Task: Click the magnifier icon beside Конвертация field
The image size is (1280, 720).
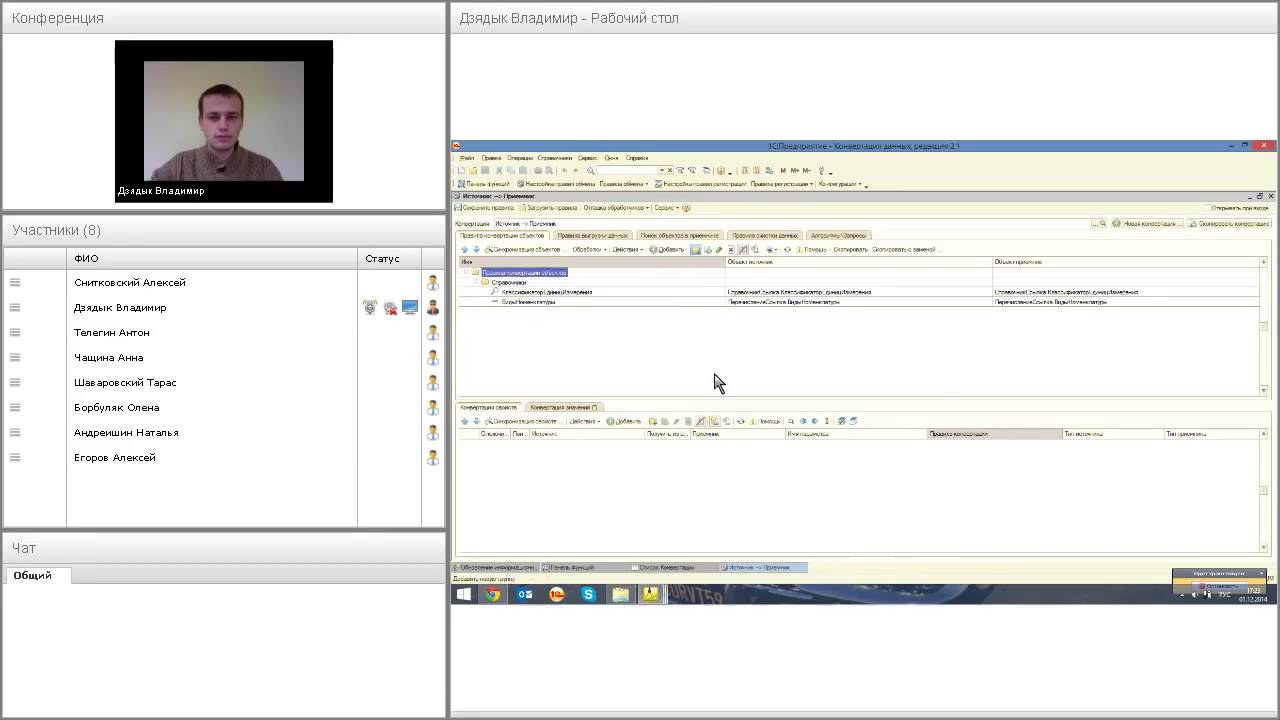Action: tap(1103, 223)
